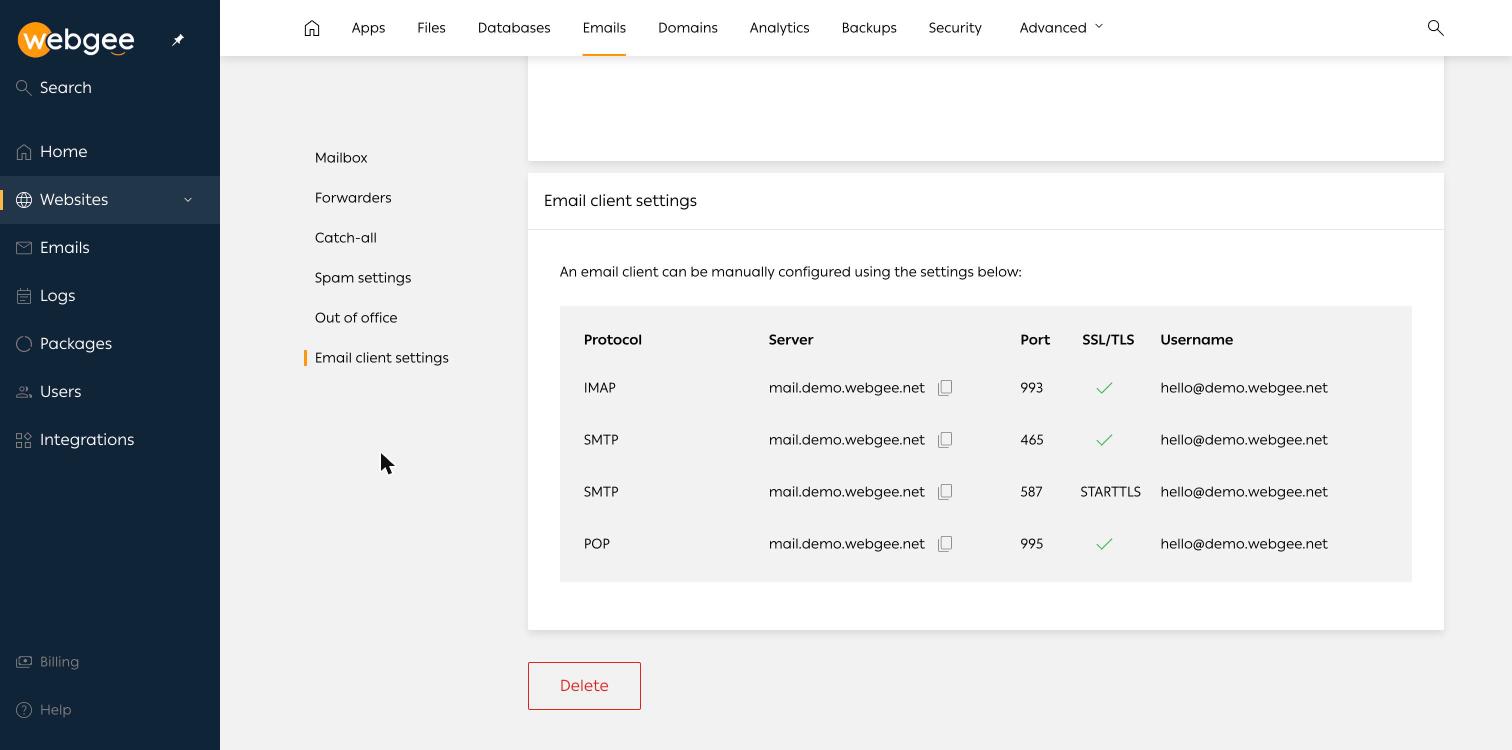Click the Help question mark icon
This screenshot has height=750, width=1512.
[24, 710]
